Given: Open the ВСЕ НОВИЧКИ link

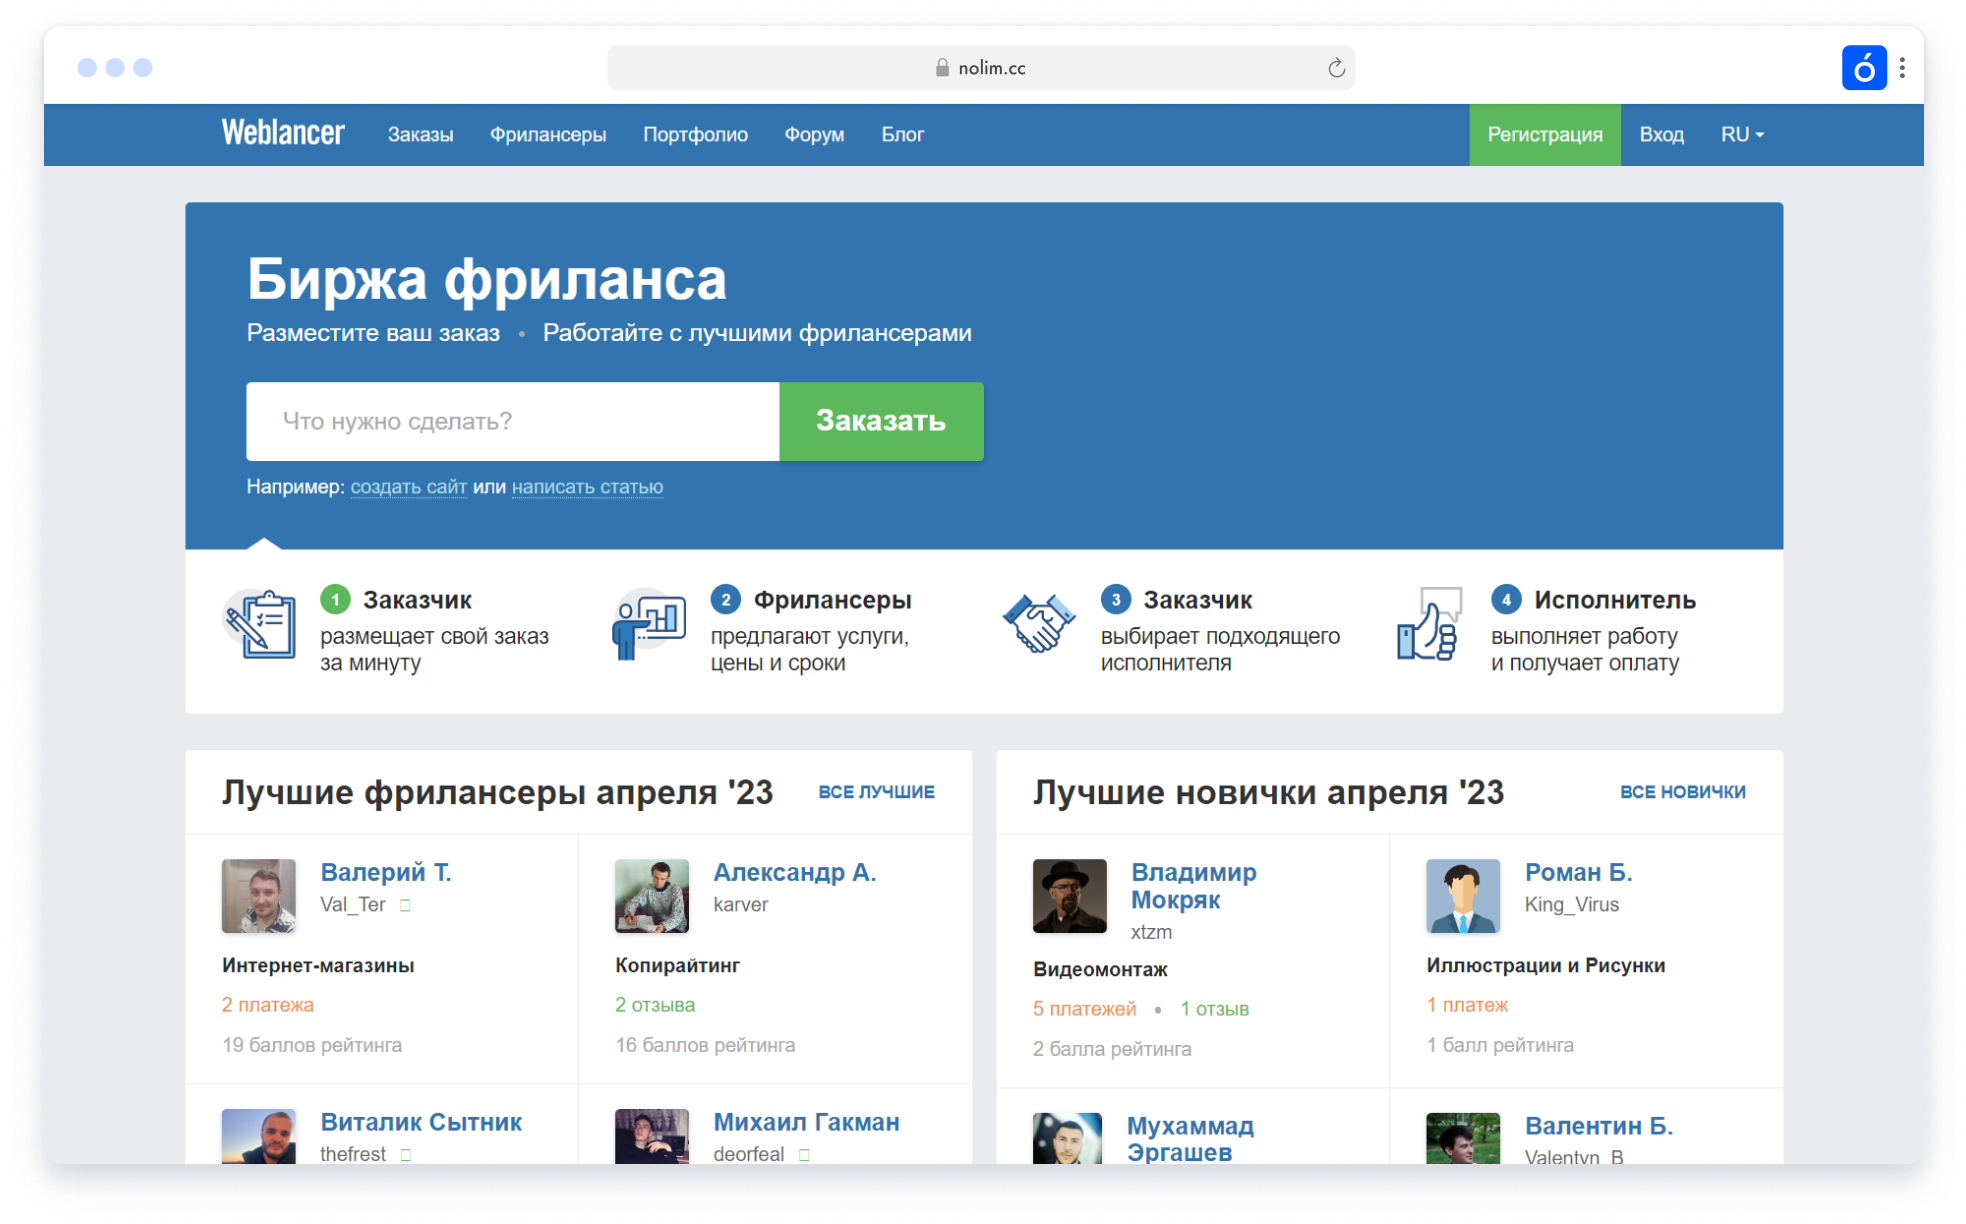Looking at the screenshot, I should (1682, 792).
